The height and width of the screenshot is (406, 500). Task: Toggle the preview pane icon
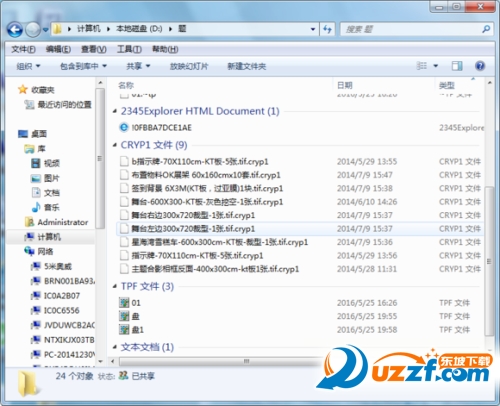457,66
